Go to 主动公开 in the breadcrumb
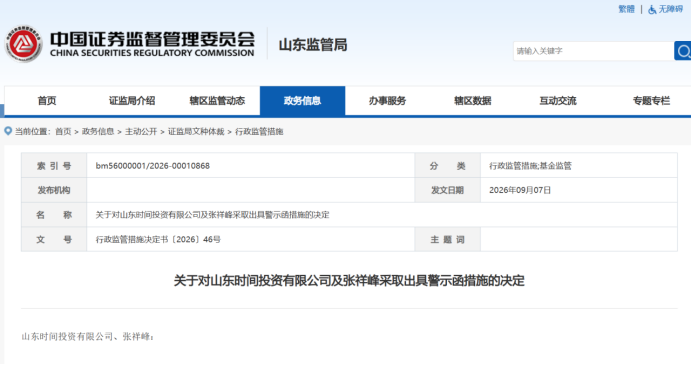Viewport: 692px width, 365px height. (141, 132)
